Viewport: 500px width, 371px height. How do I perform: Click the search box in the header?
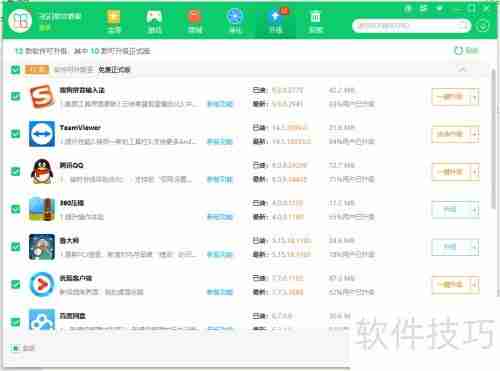point(411,26)
